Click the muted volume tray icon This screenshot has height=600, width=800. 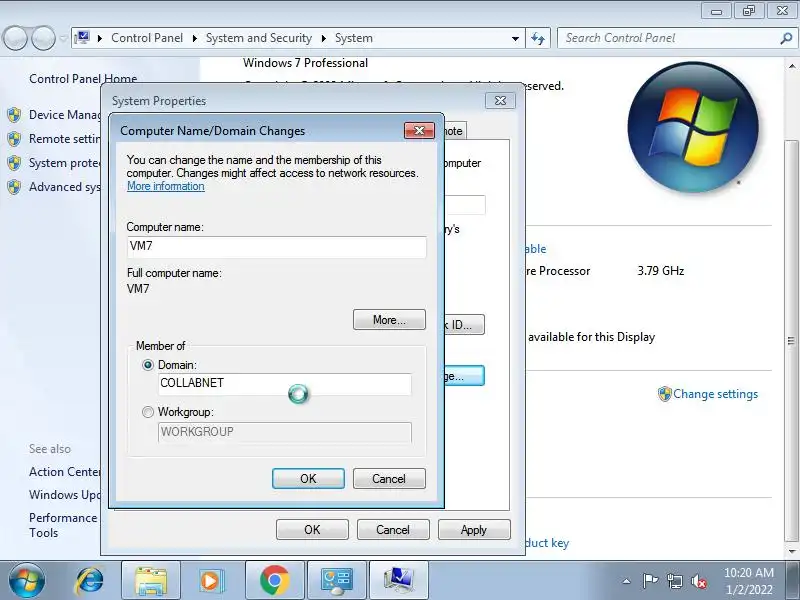tap(698, 581)
